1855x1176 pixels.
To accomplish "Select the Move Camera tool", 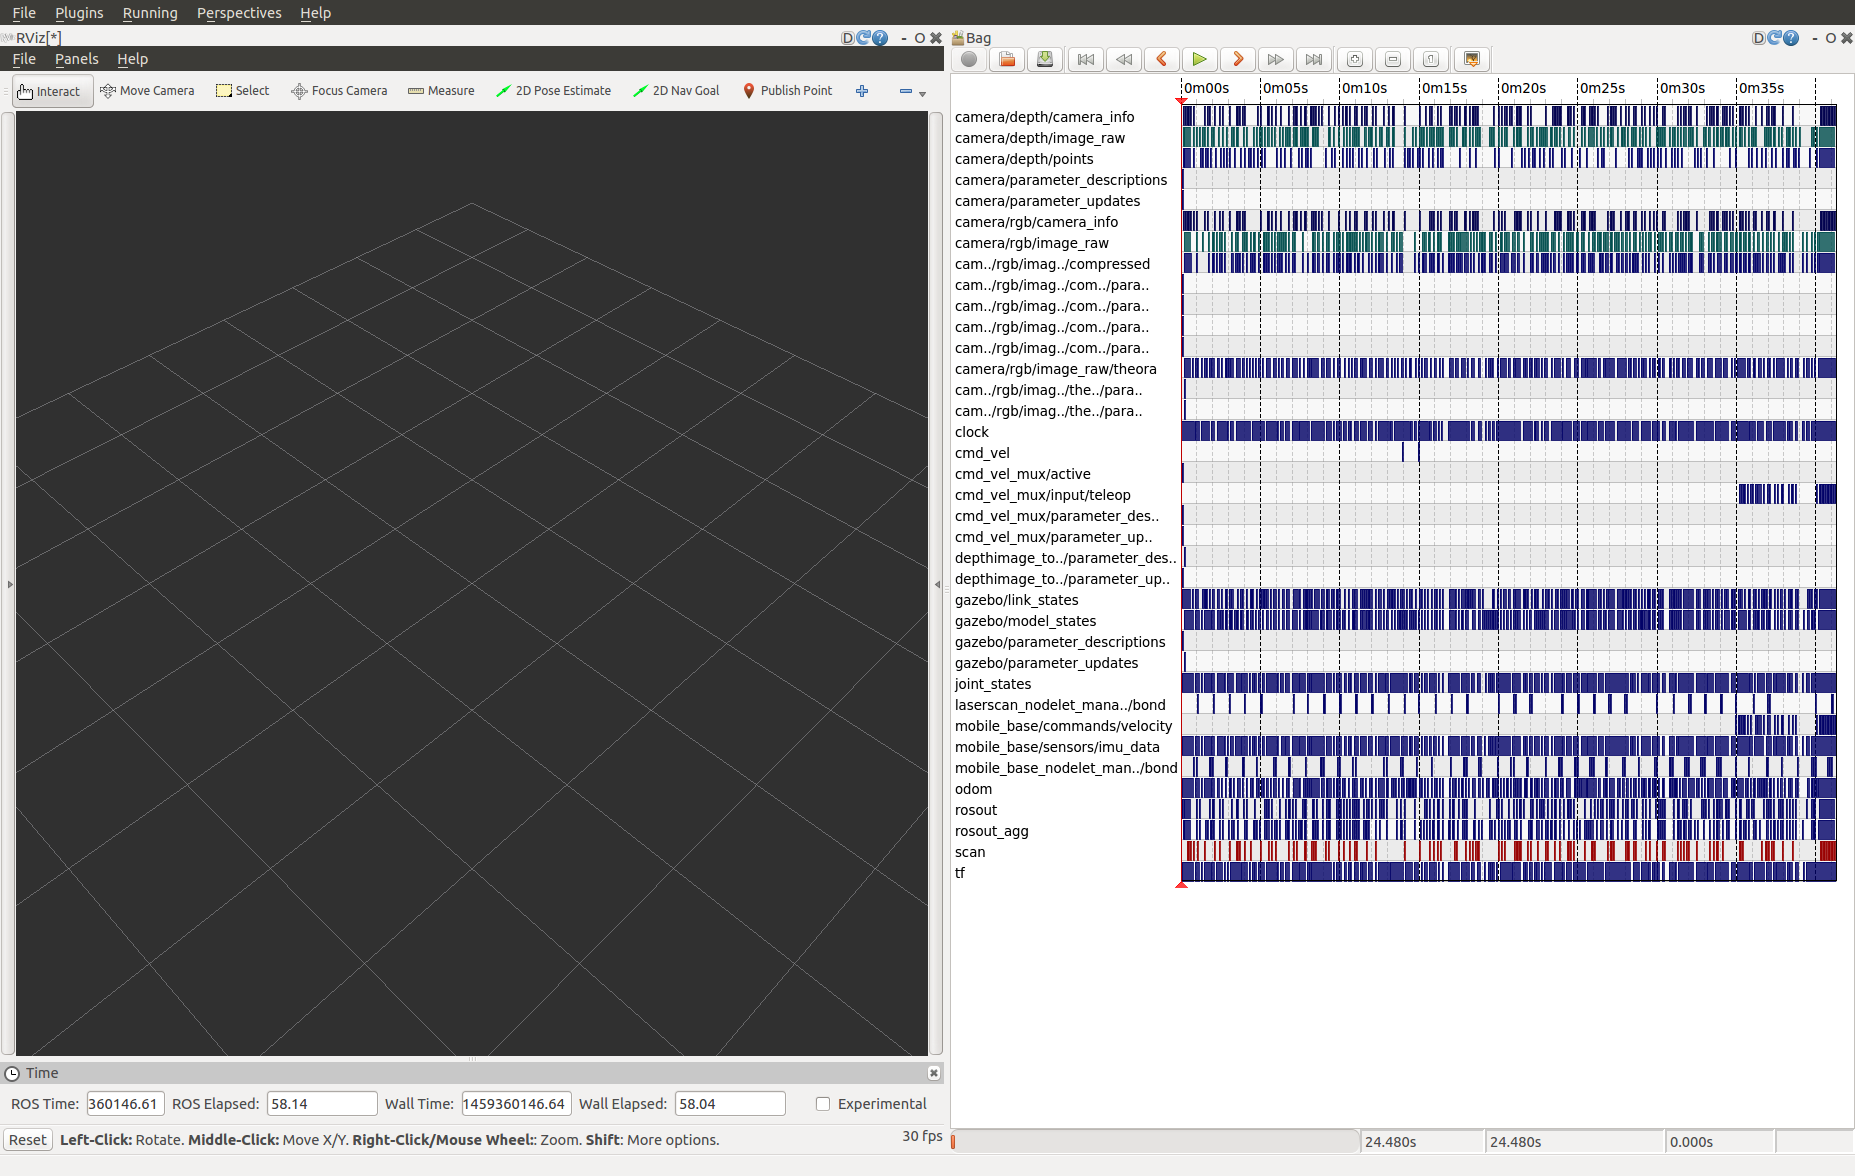I will tap(147, 91).
